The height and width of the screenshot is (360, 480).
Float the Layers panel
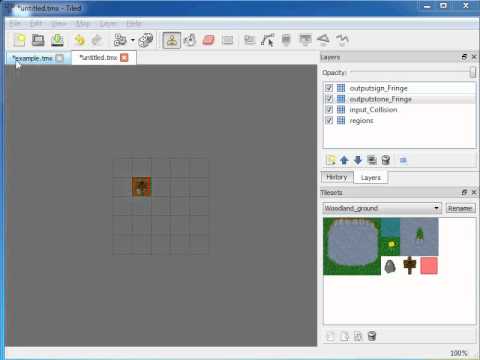tap(464, 57)
